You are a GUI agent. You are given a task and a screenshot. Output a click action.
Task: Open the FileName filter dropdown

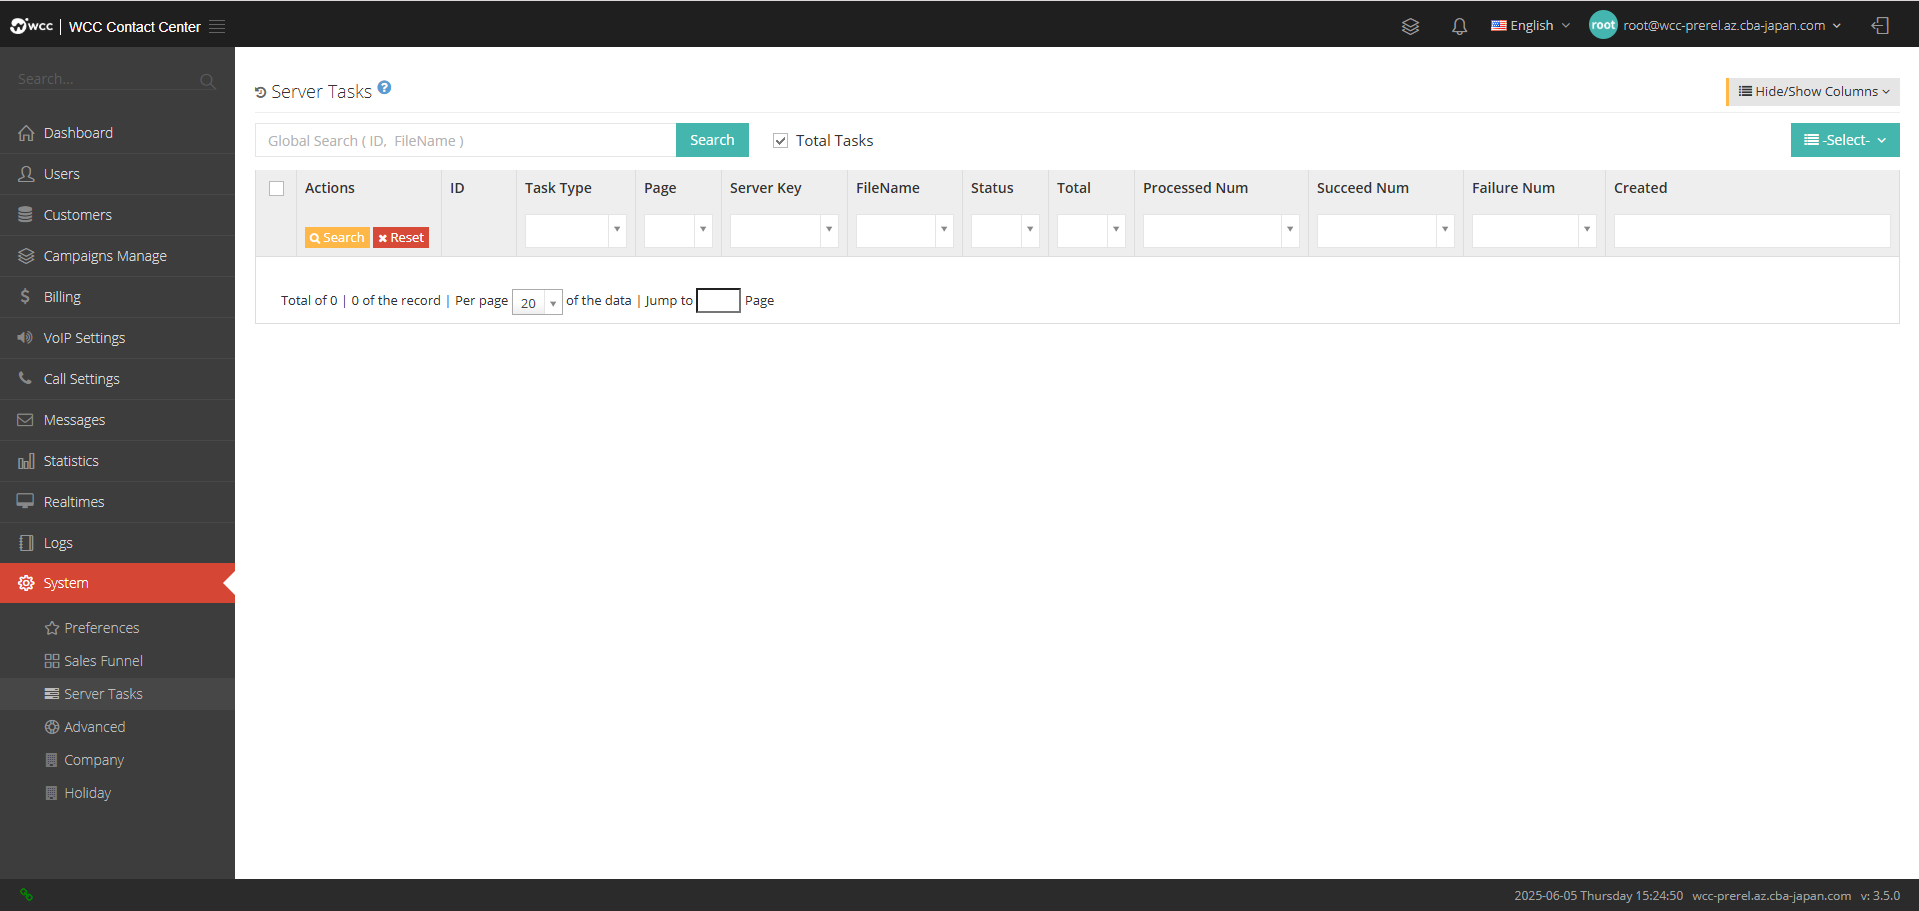point(905,230)
